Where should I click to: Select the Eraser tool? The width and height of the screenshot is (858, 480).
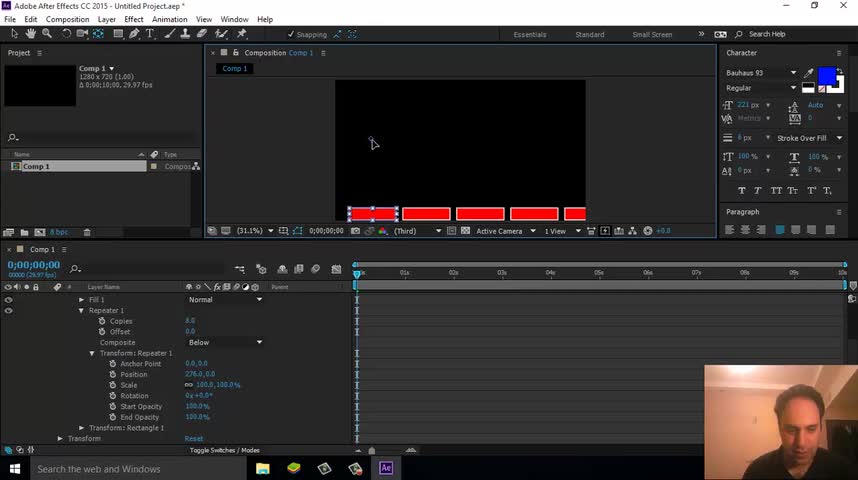coord(202,34)
